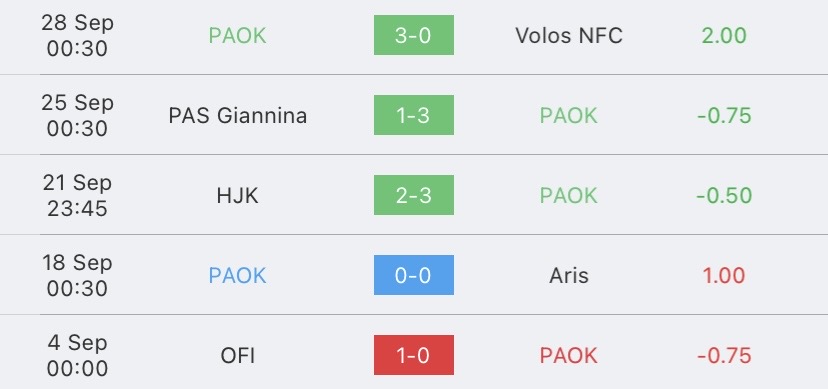Open the PAS Giannina team
828x389 pixels.
[x=237, y=116]
